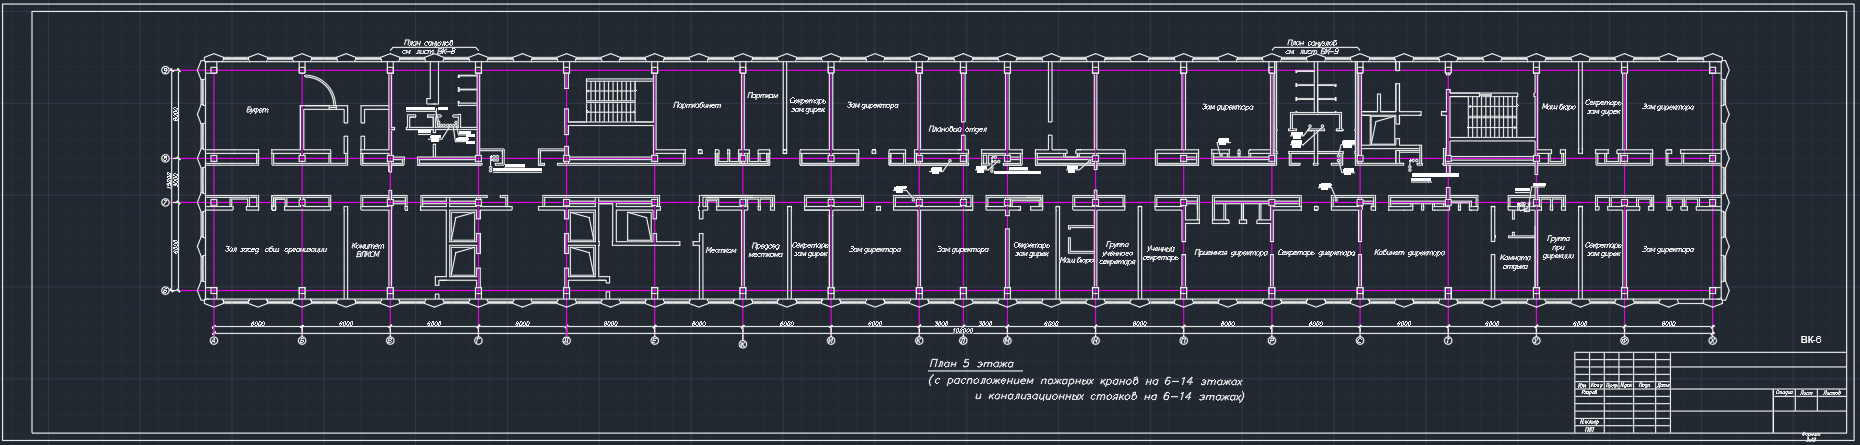Select the 'Председ месткома' label
This screenshot has width=1860, height=445.
point(766,250)
